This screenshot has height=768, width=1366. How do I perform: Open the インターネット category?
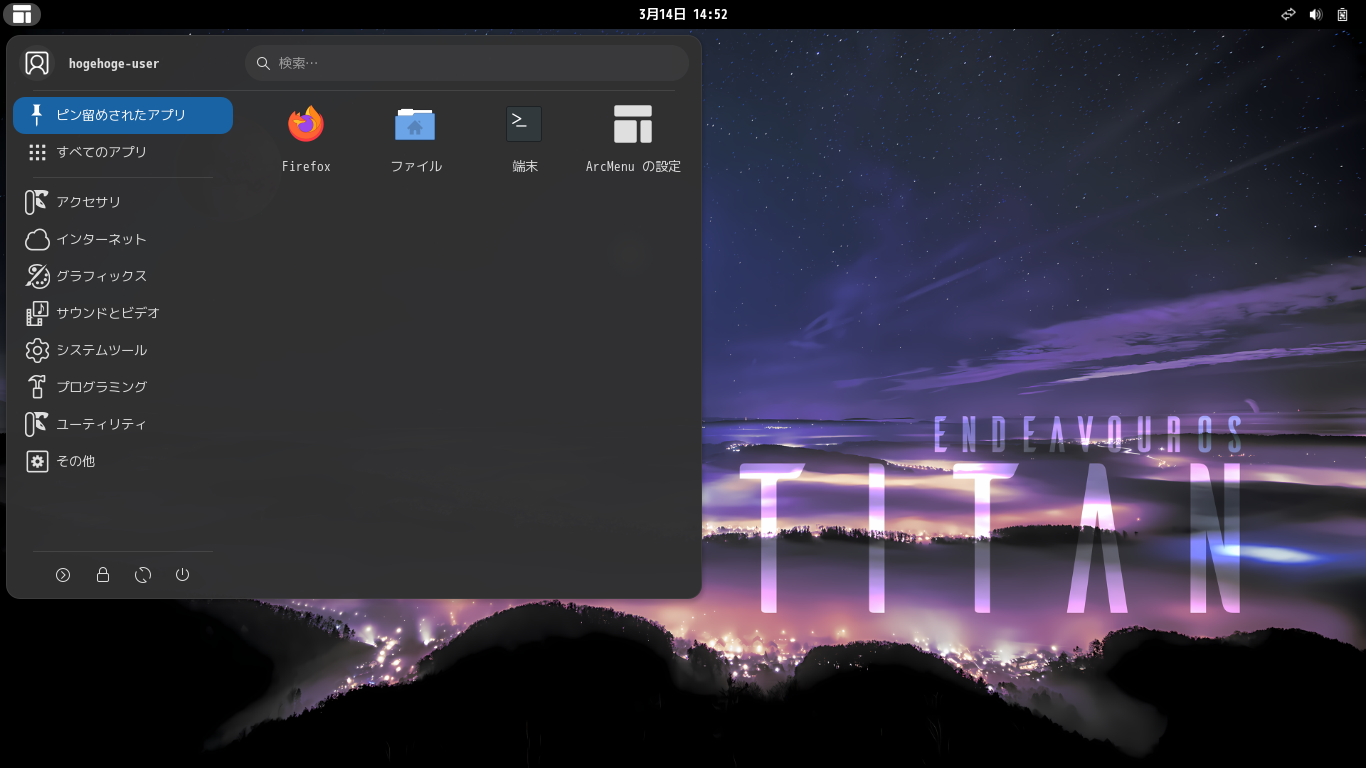tap(123, 239)
